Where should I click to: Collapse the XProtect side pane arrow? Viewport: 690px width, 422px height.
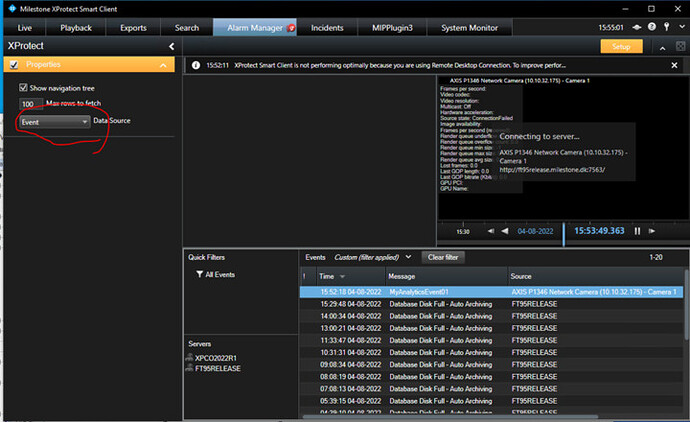tap(172, 46)
